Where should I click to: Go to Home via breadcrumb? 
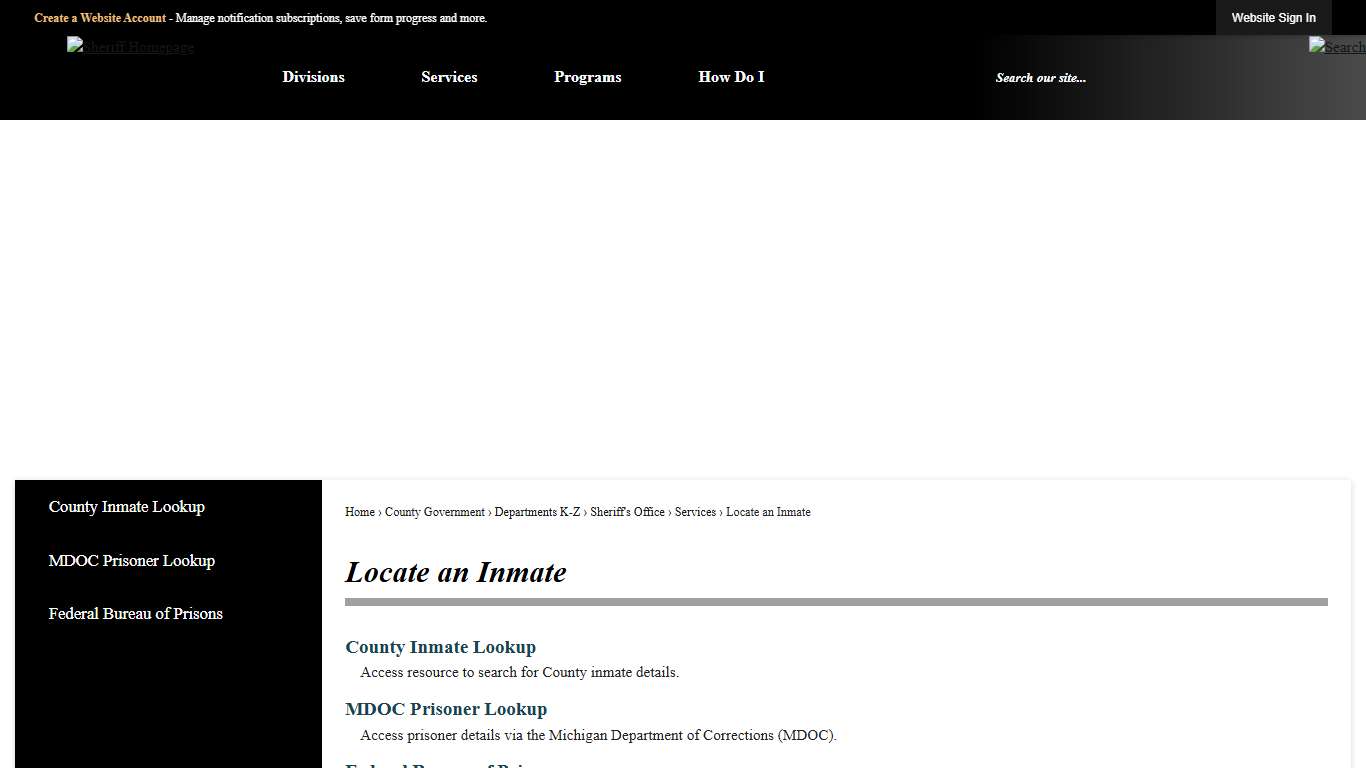(x=359, y=512)
